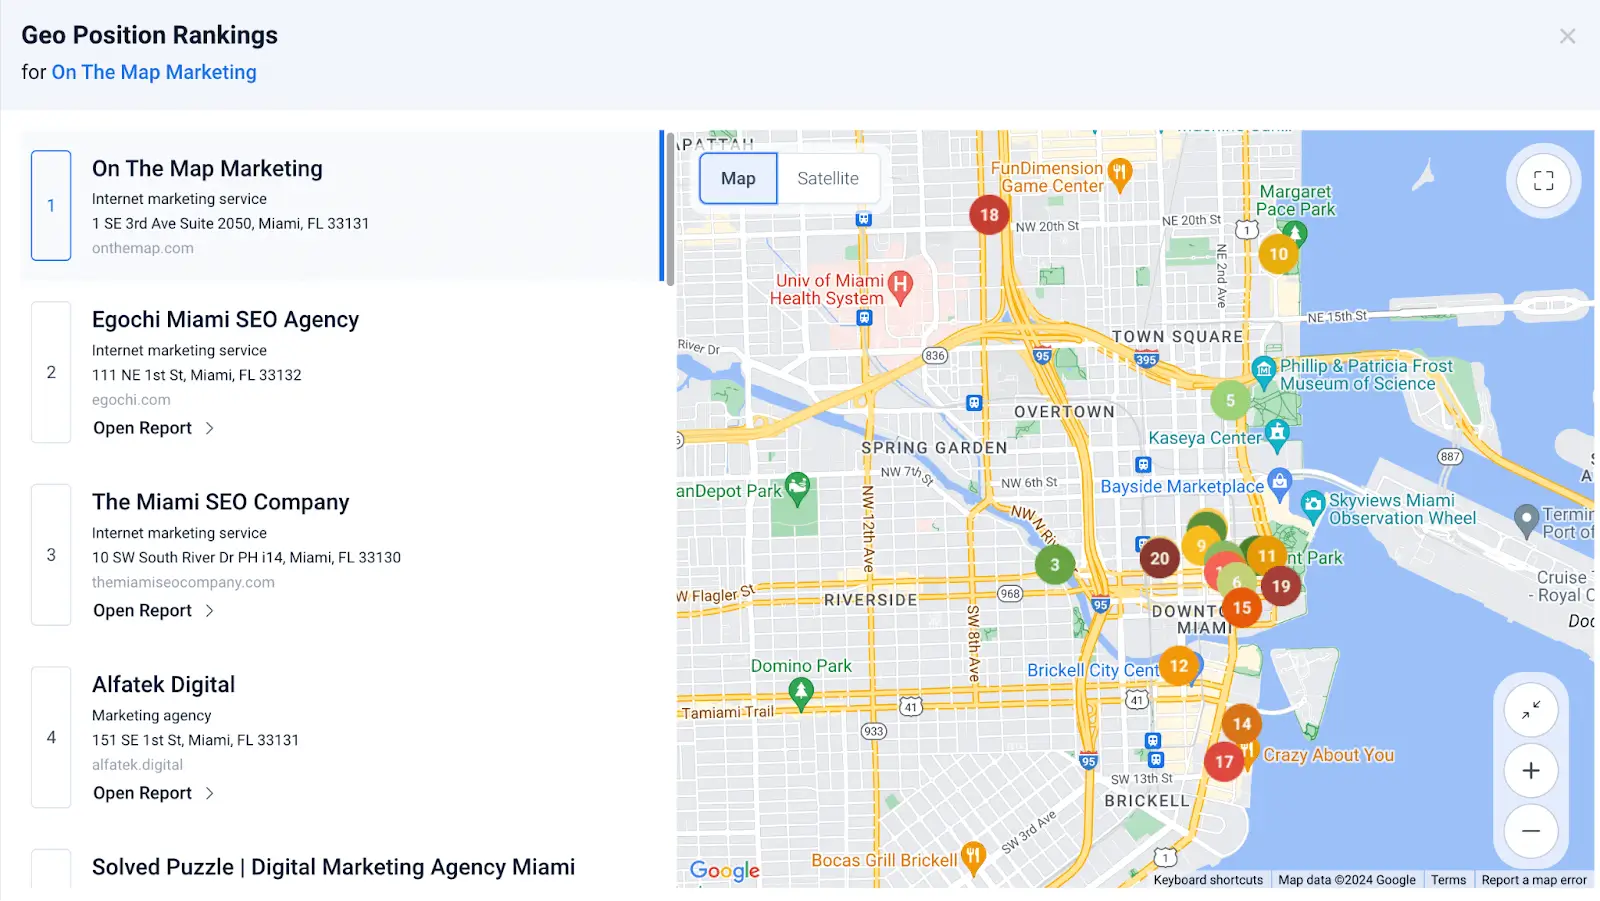This screenshot has width=1600, height=901.
Task: Click Univ of Miami Health System hospital icon
Action: [x=900, y=288]
